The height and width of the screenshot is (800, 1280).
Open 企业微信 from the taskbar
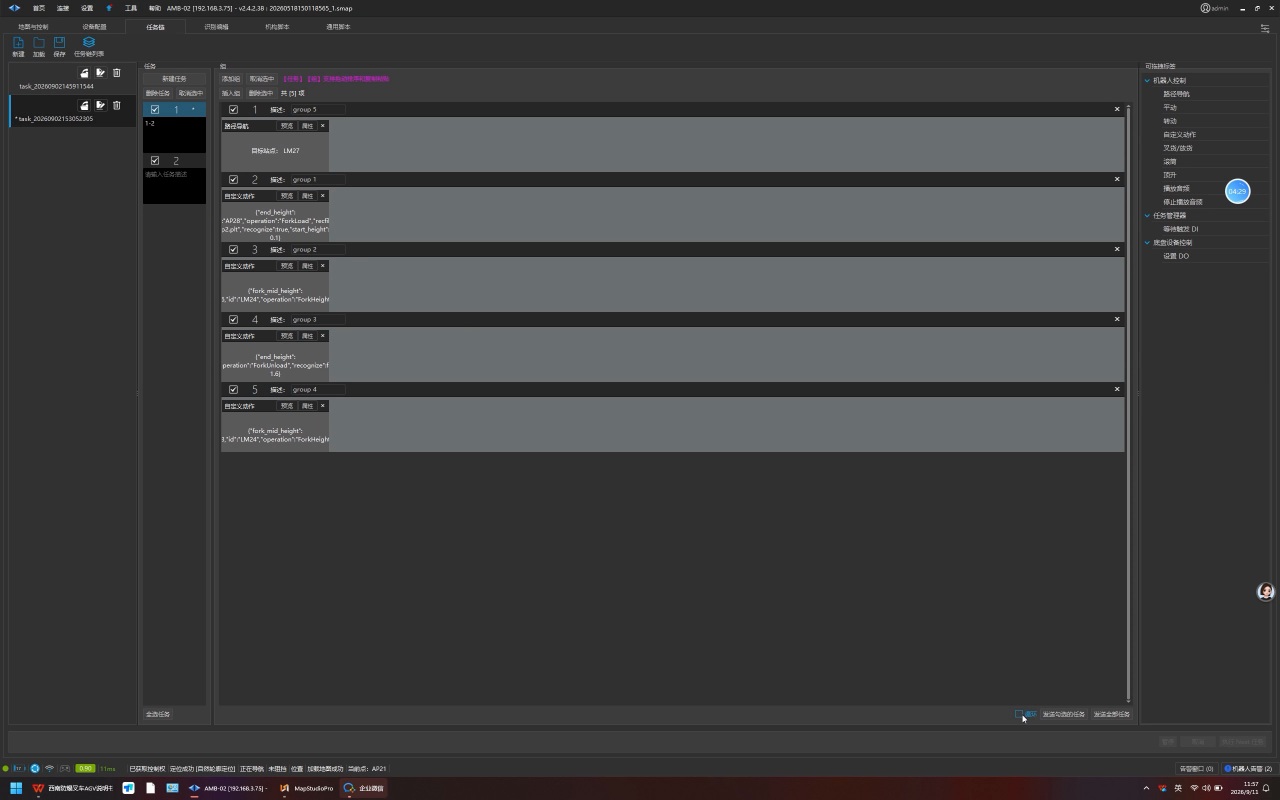pyautogui.click(x=364, y=788)
